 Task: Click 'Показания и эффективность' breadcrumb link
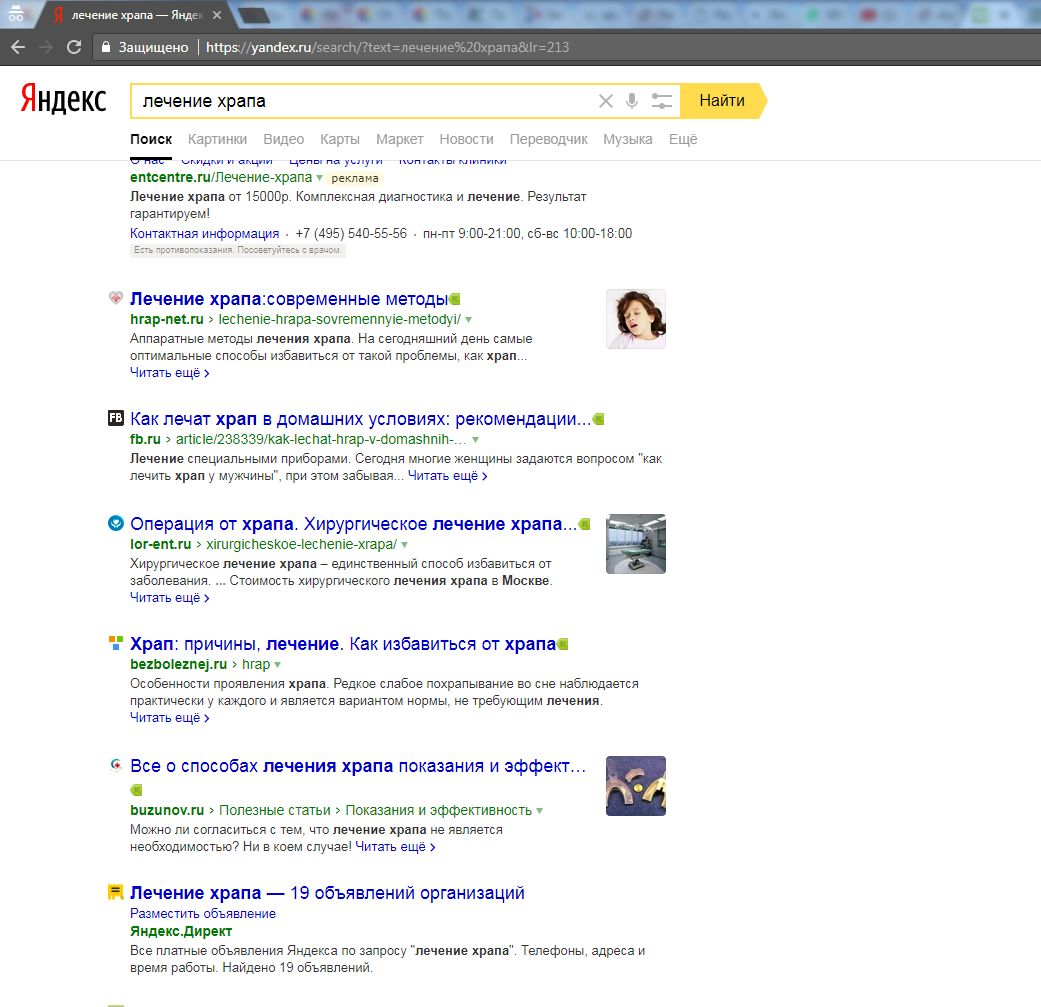[x=439, y=811]
